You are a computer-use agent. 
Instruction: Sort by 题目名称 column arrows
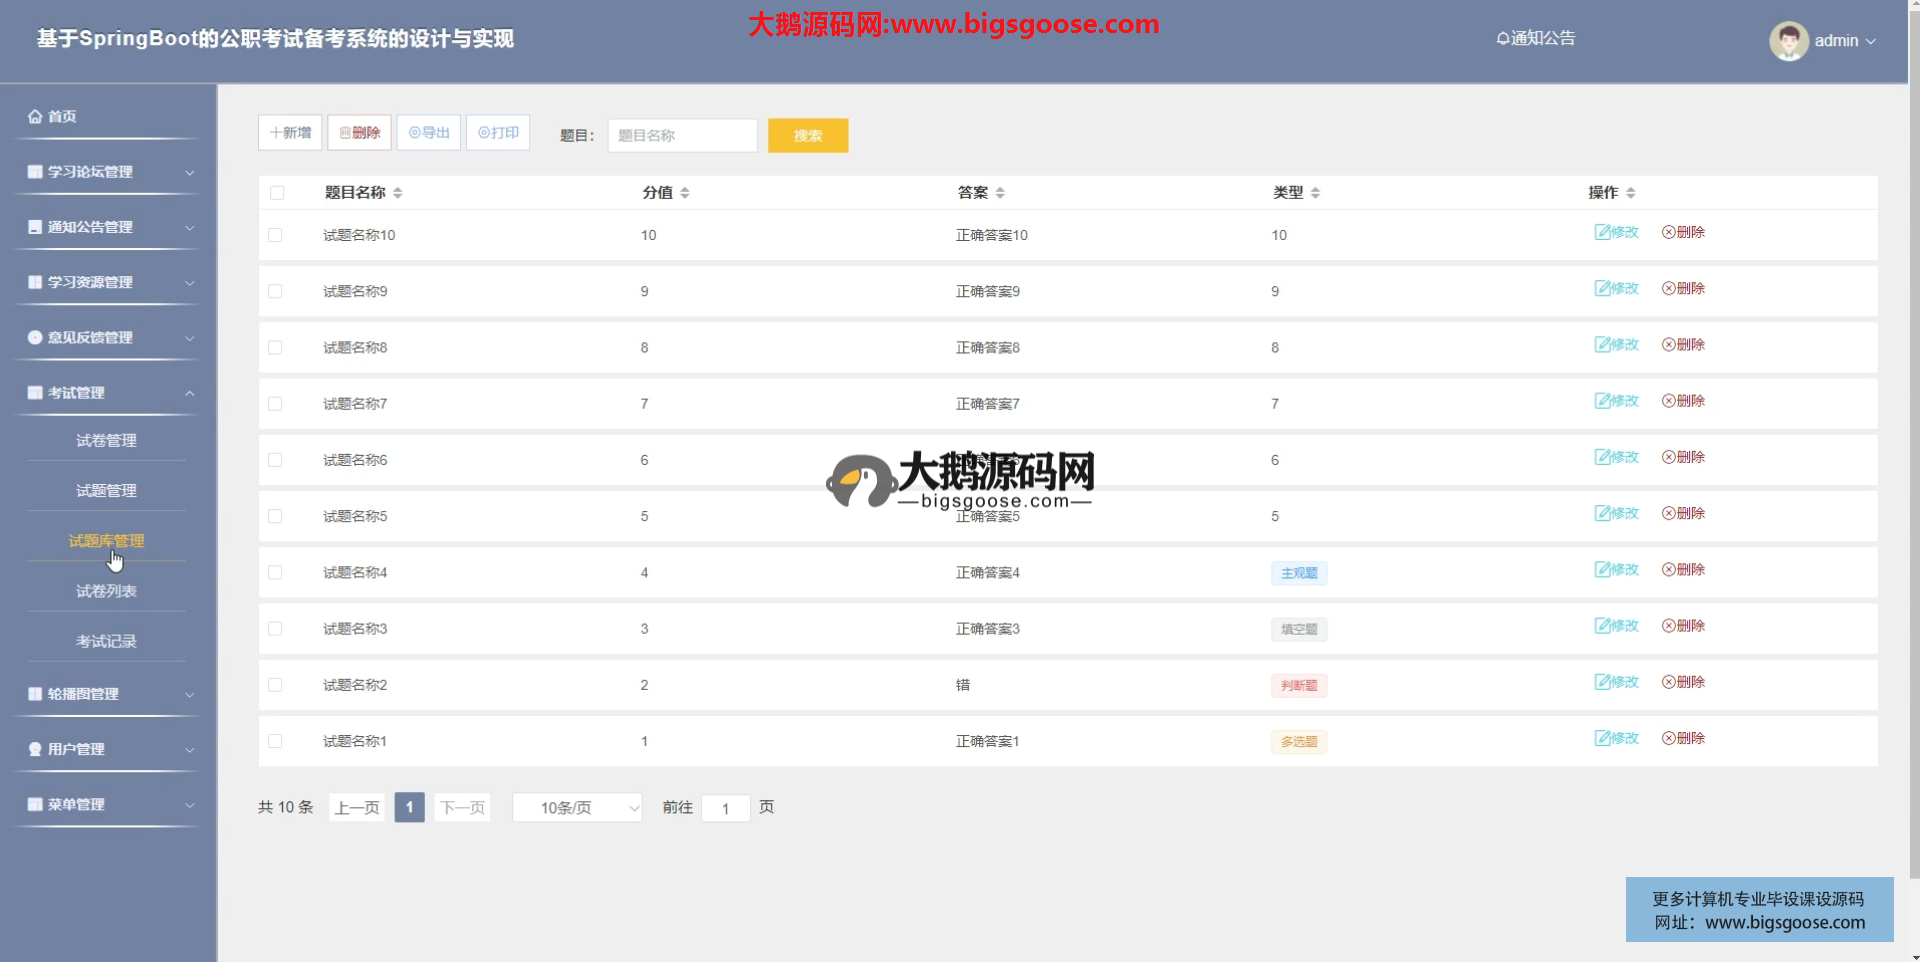(398, 193)
